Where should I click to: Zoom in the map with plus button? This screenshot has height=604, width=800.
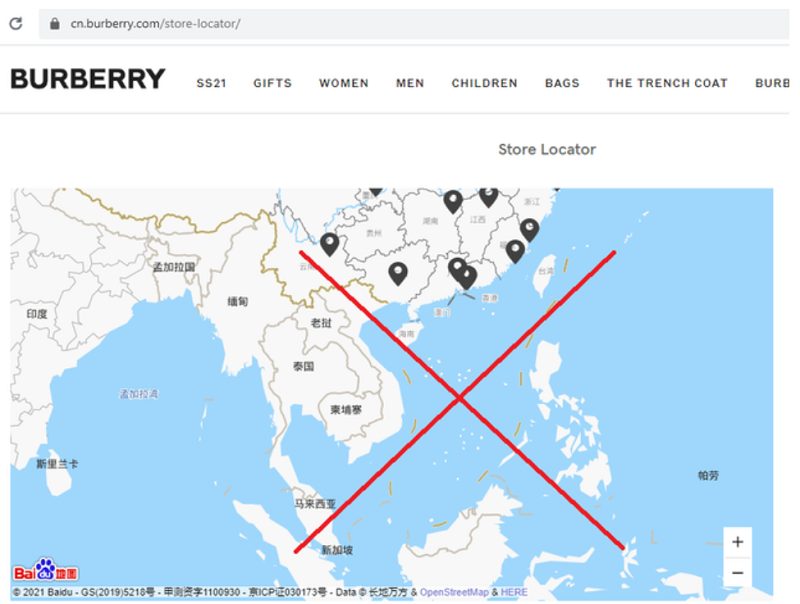coord(737,542)
